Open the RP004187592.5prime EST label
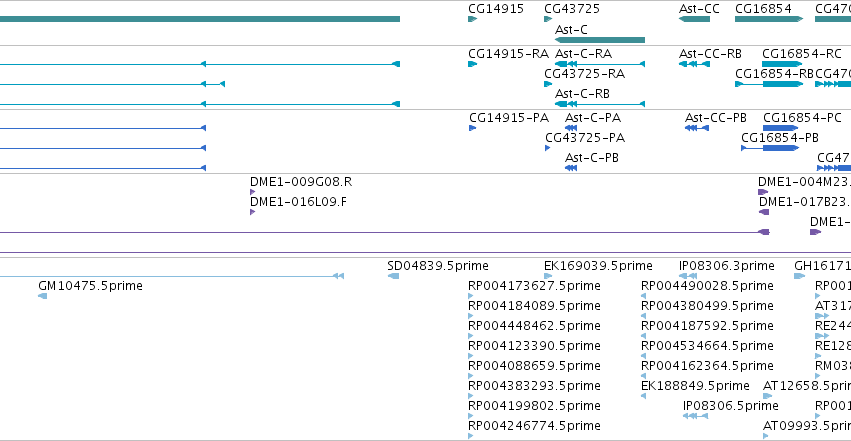Screen dimensions: 851x441 [x=707, y=326]
